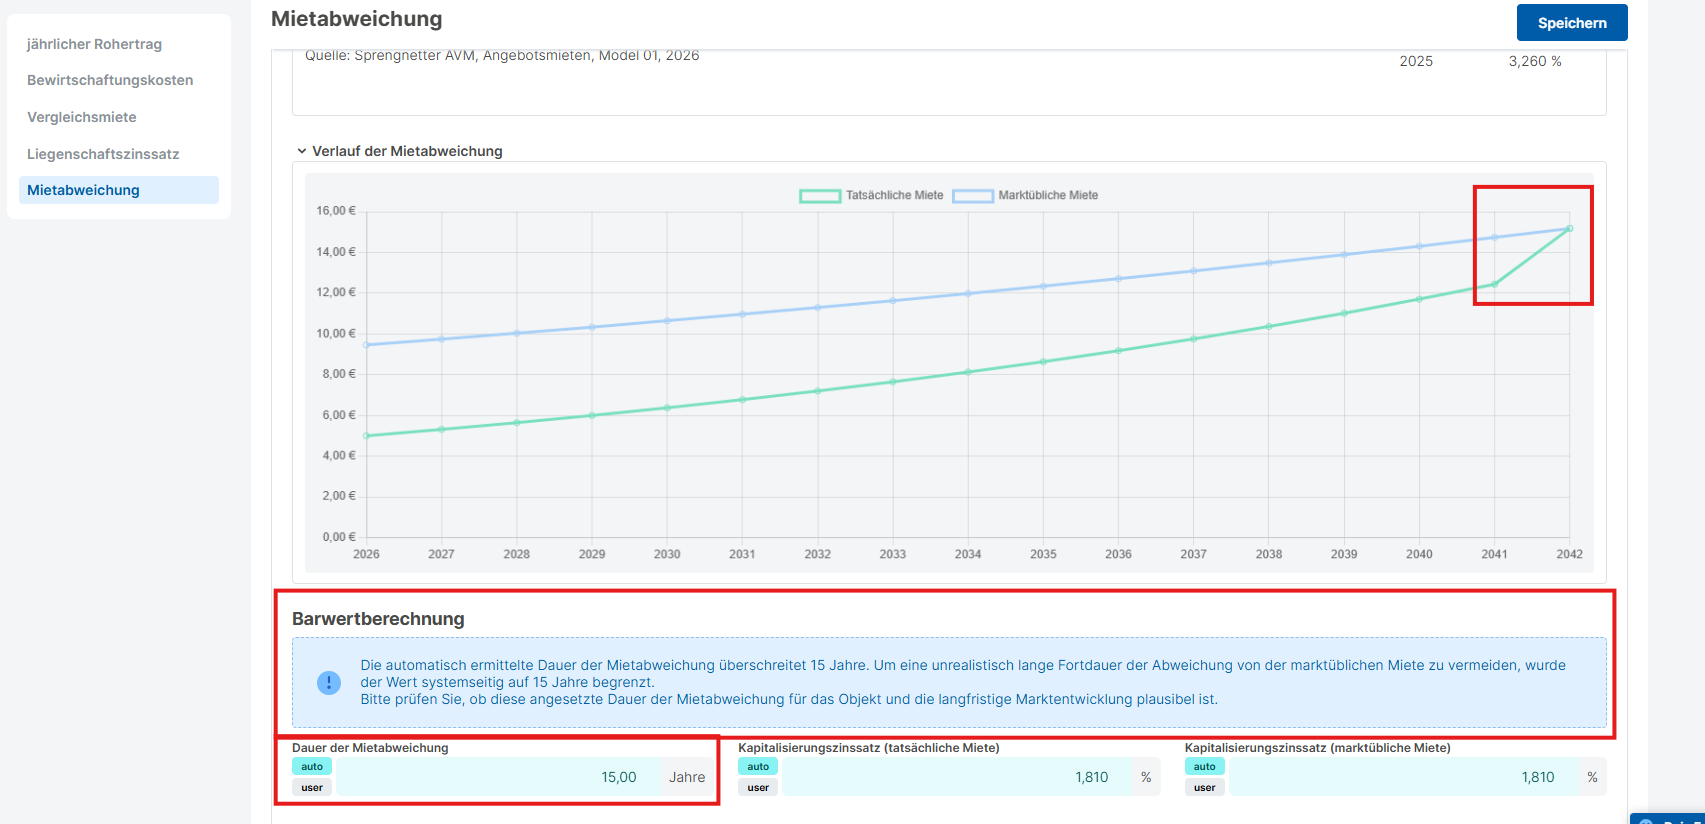Go to Bewirtschaftungskosten section
This screenshot has height=824, width=1705.
[110, 80]
